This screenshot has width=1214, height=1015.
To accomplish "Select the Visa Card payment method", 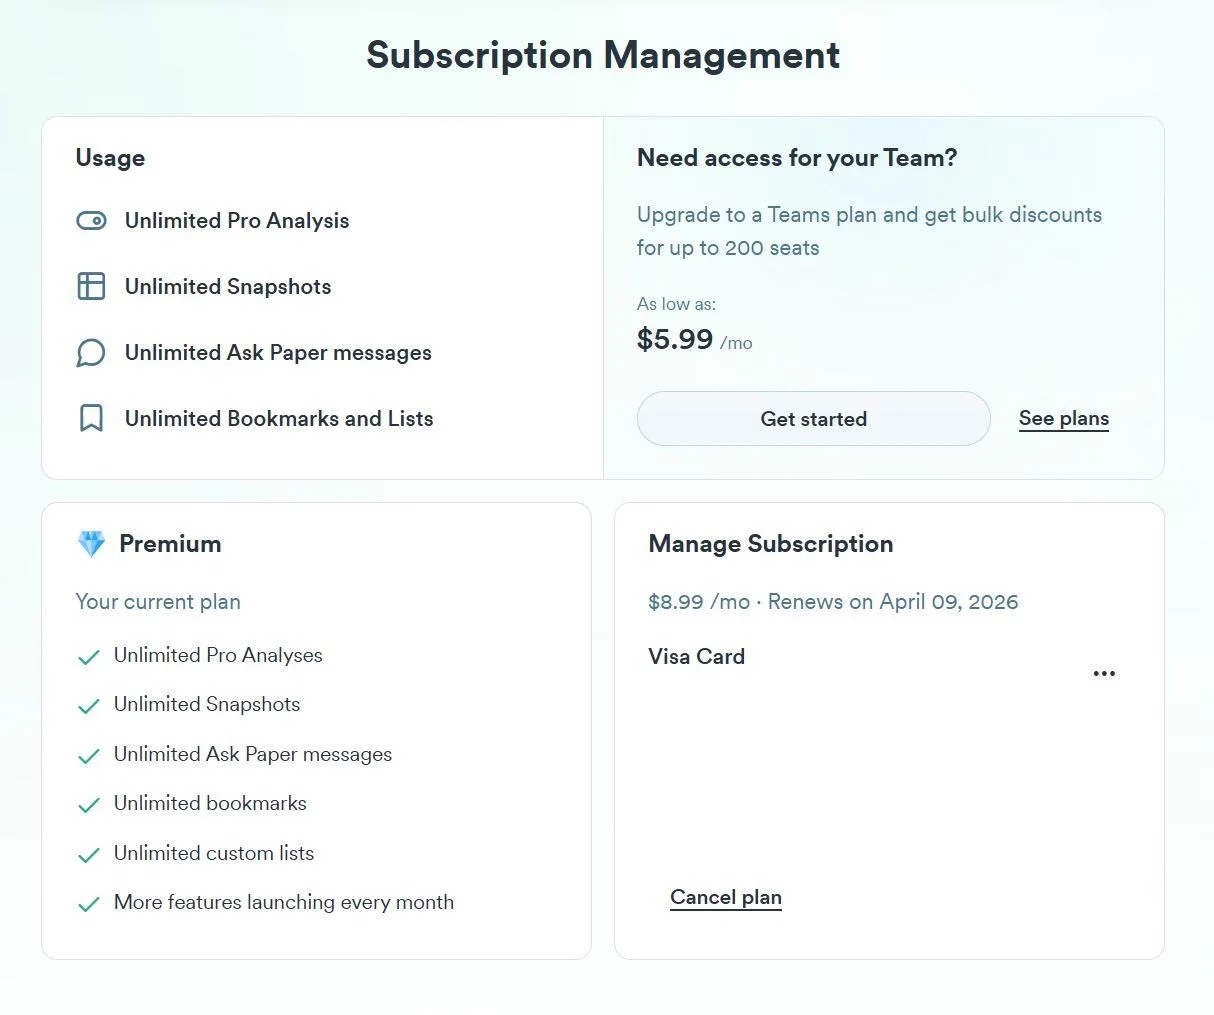I will [x=697, y=657].
